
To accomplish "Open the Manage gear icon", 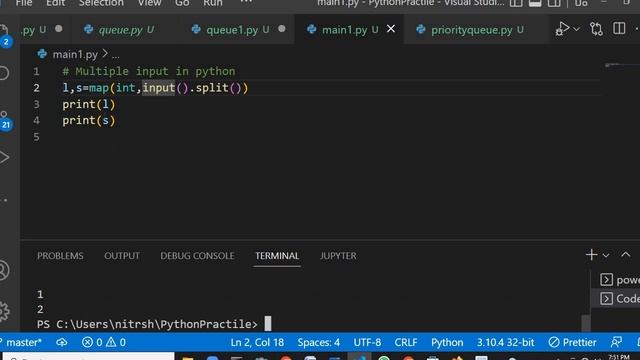I will (4, 311).
